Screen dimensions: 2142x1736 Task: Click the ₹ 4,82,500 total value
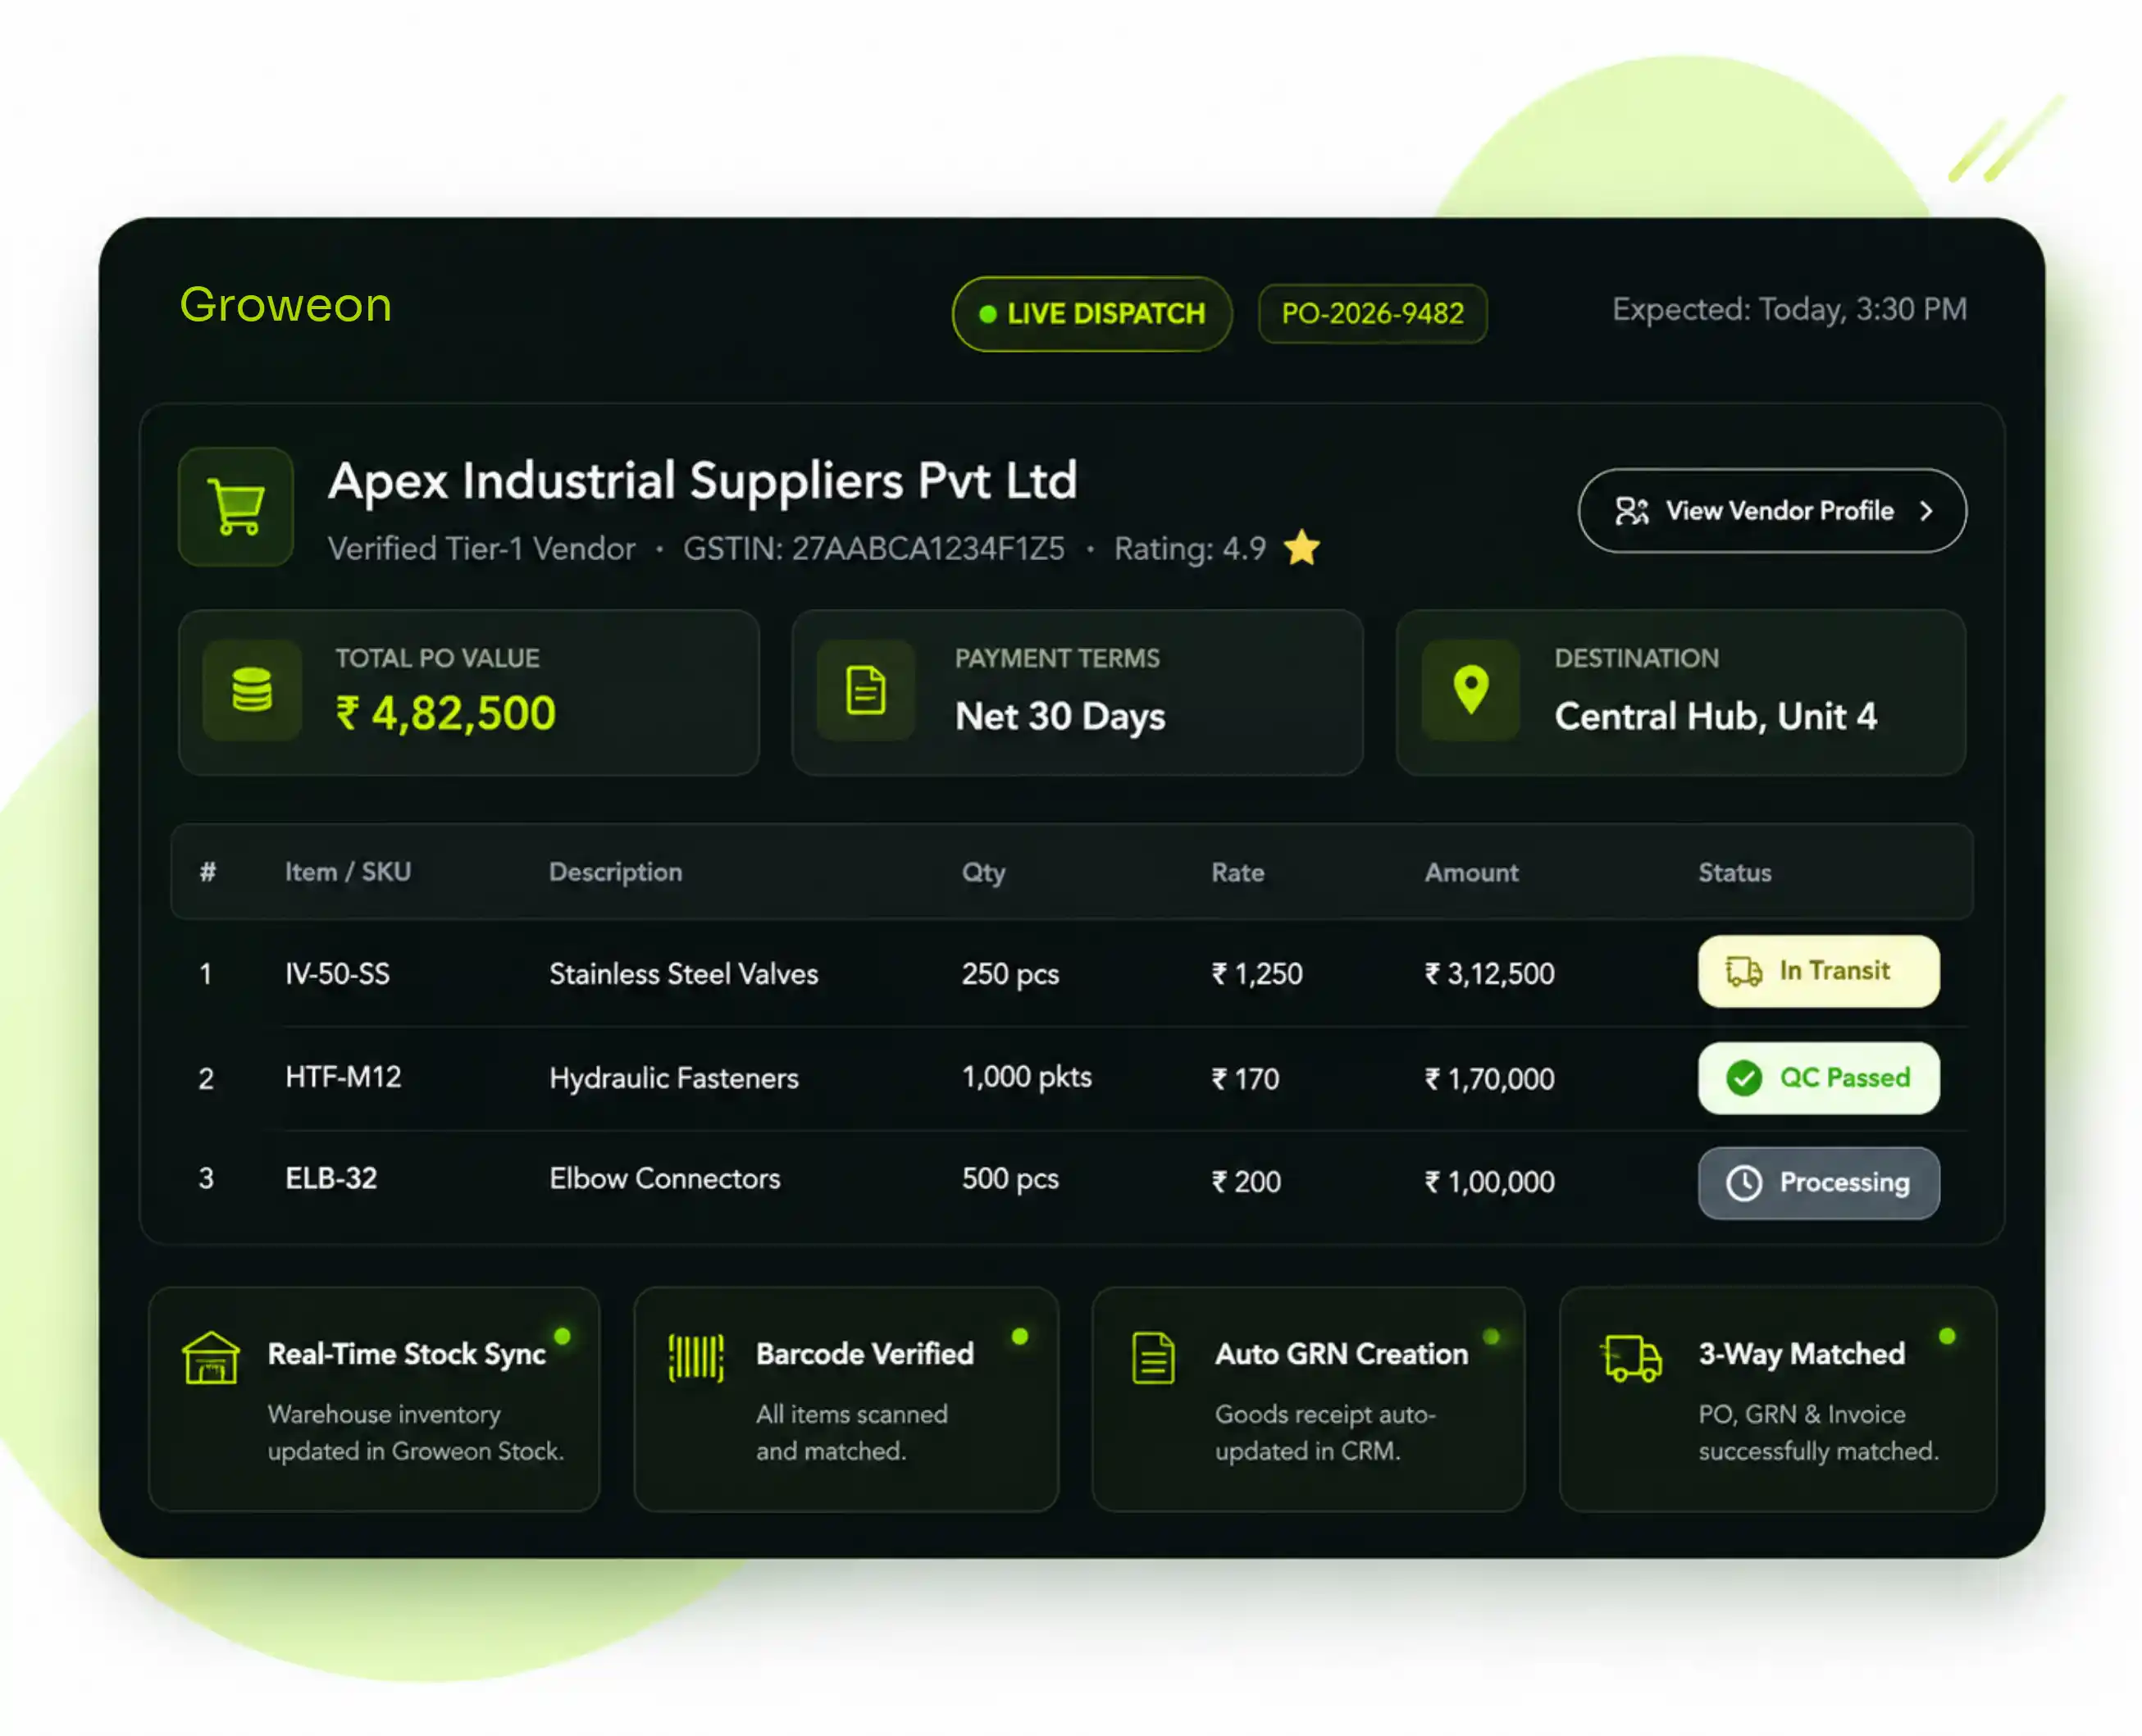tap(445, 714)
